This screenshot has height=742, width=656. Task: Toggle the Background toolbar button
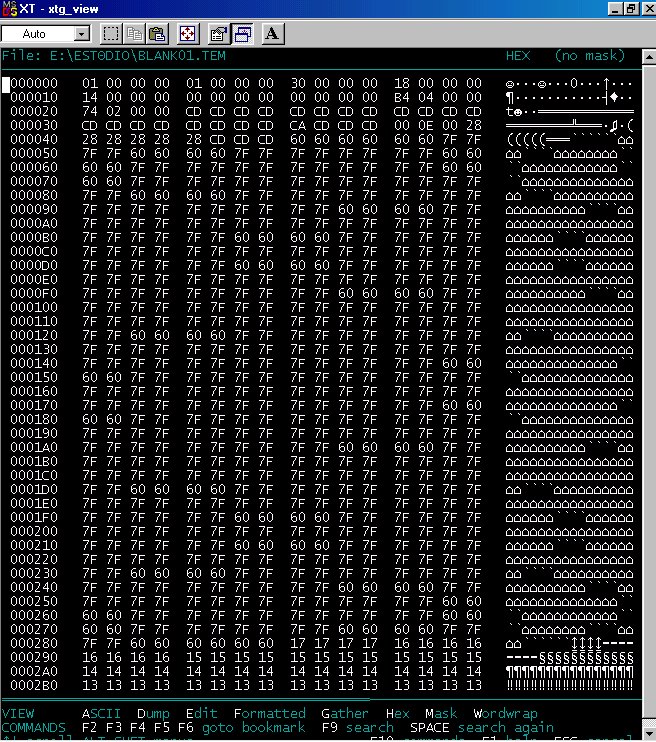242,34
